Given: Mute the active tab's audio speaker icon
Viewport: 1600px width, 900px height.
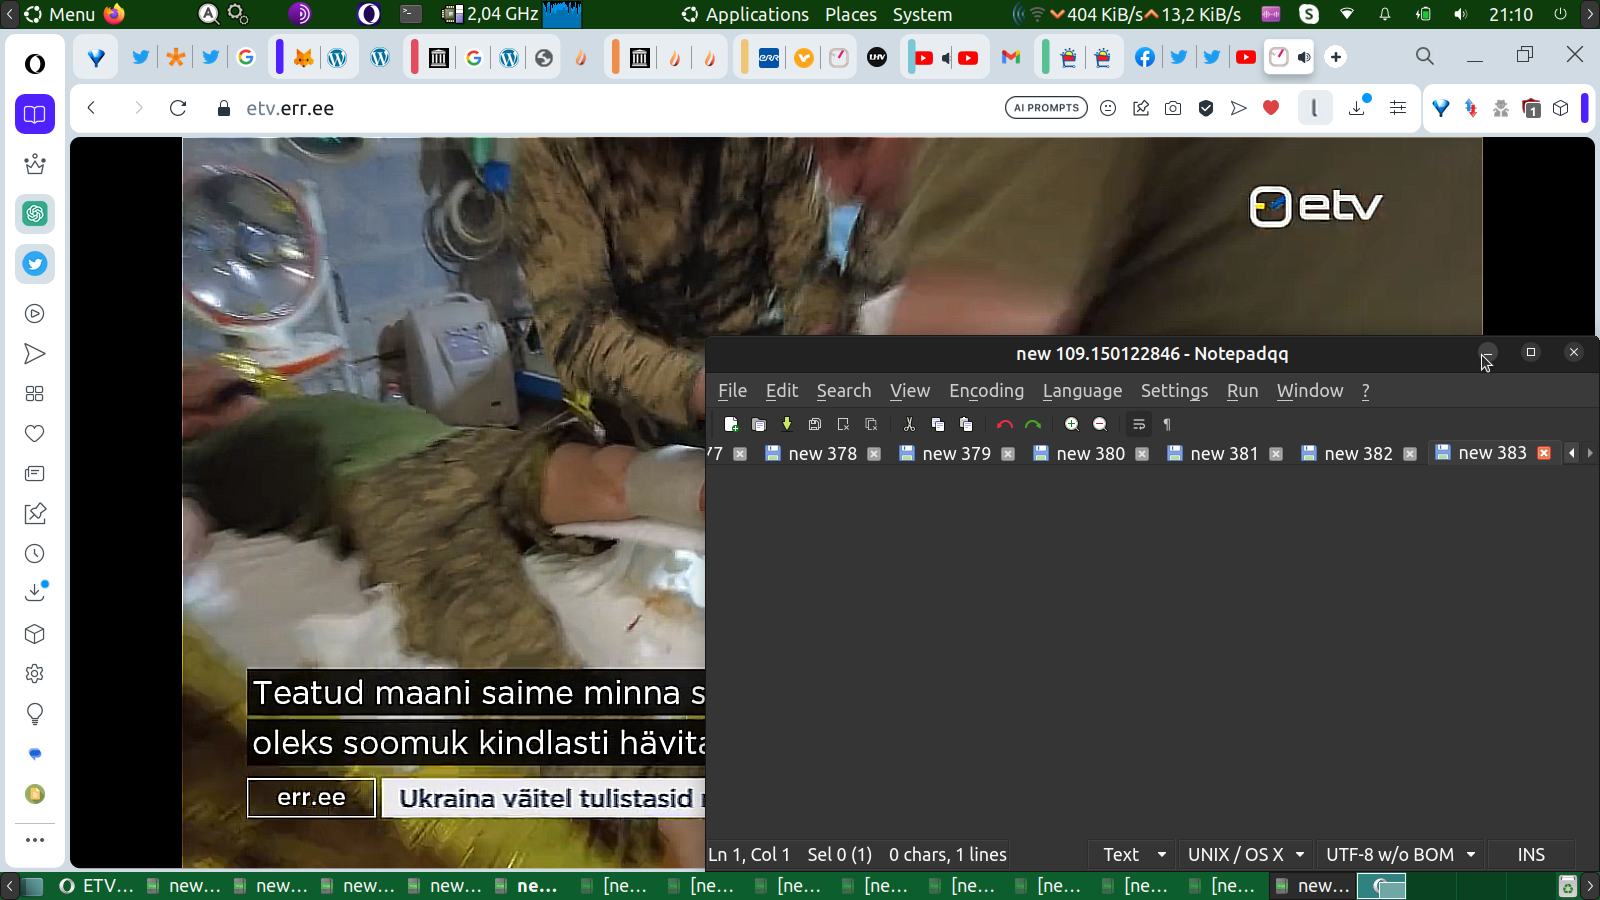Looking at the screenshot, I should 1304,57.
